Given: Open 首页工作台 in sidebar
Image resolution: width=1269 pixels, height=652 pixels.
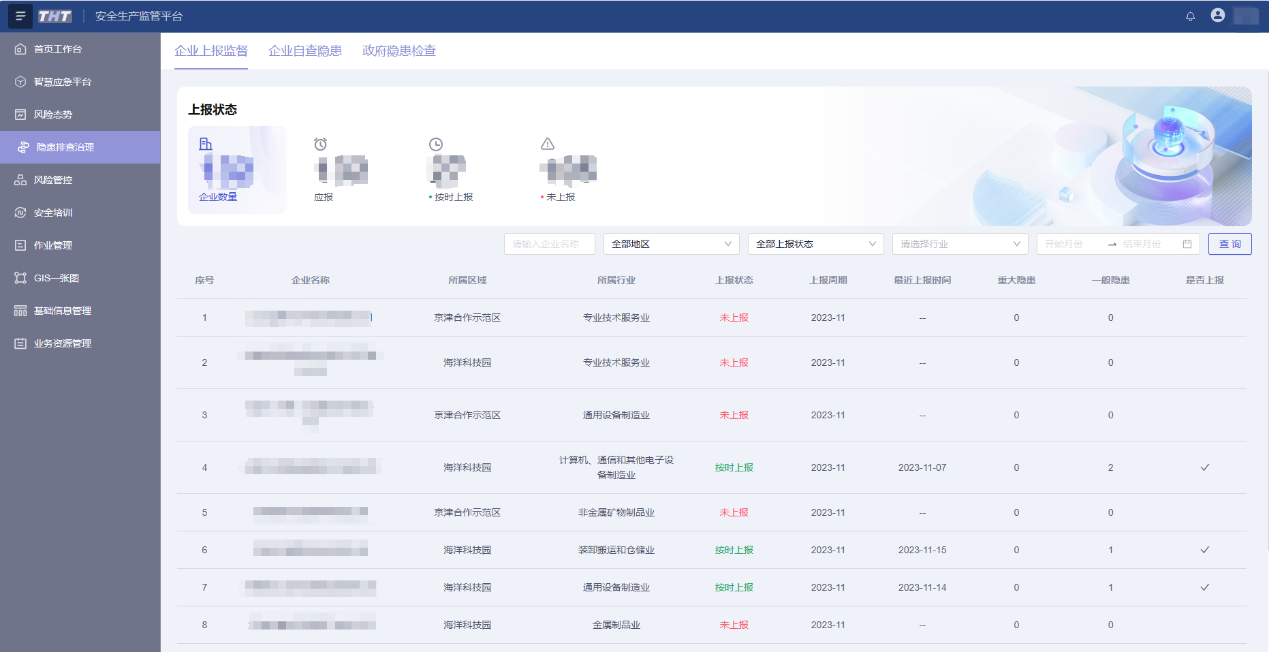Looking at the screenshot, I should click(58, 49).
